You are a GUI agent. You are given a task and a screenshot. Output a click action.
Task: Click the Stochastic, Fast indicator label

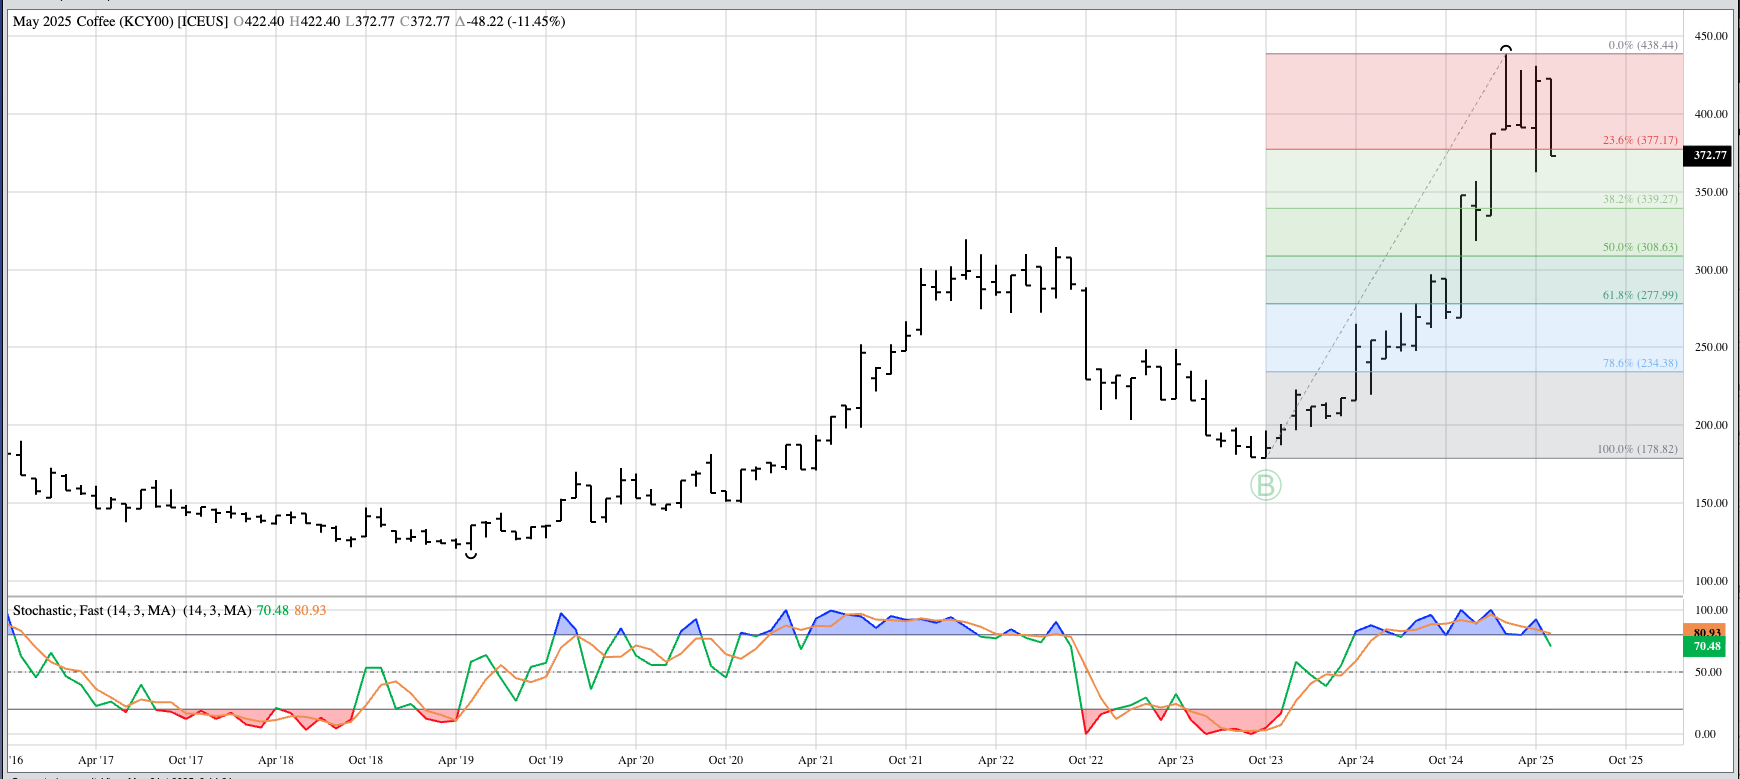94,610
